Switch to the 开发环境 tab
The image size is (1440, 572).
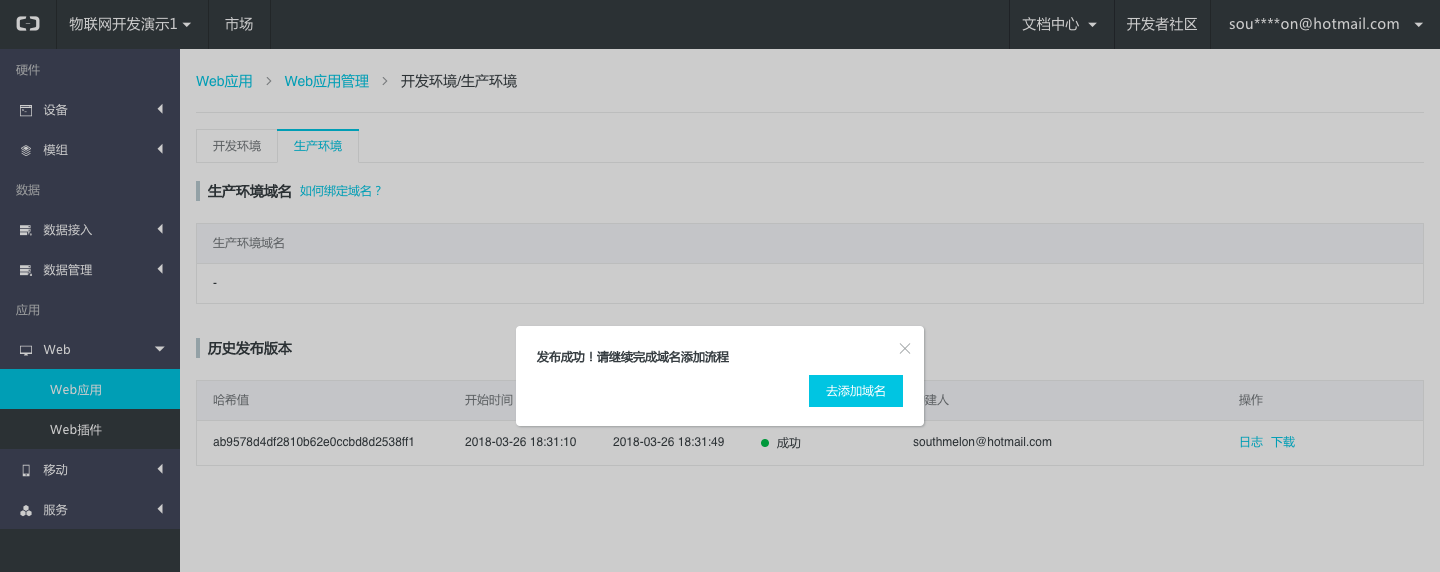pos(237,146)
